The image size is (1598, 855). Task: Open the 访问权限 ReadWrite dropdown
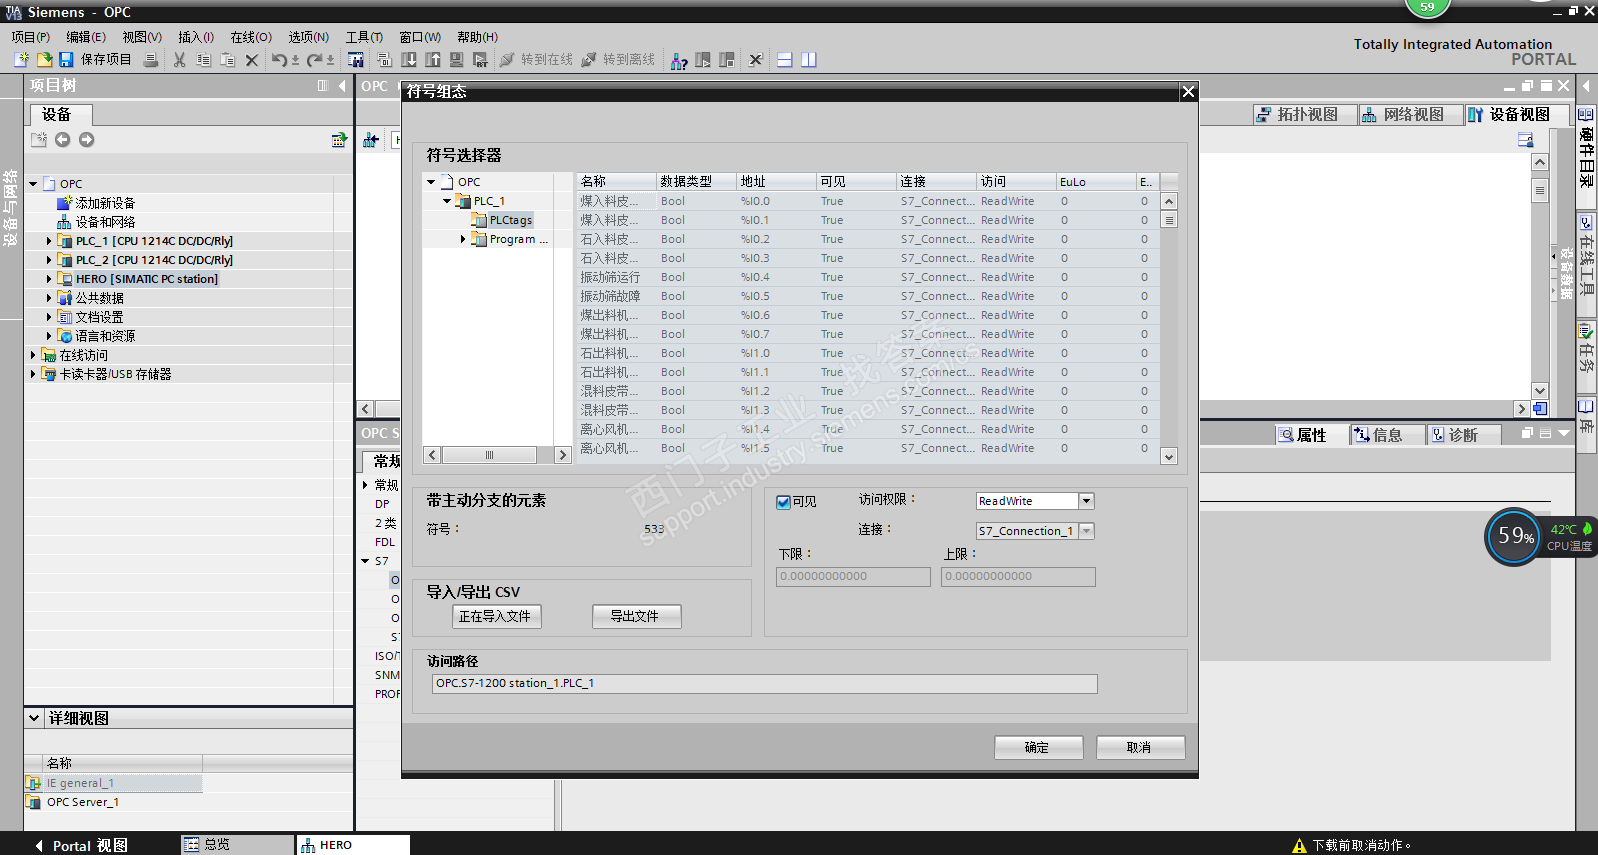click(1086, 501)
